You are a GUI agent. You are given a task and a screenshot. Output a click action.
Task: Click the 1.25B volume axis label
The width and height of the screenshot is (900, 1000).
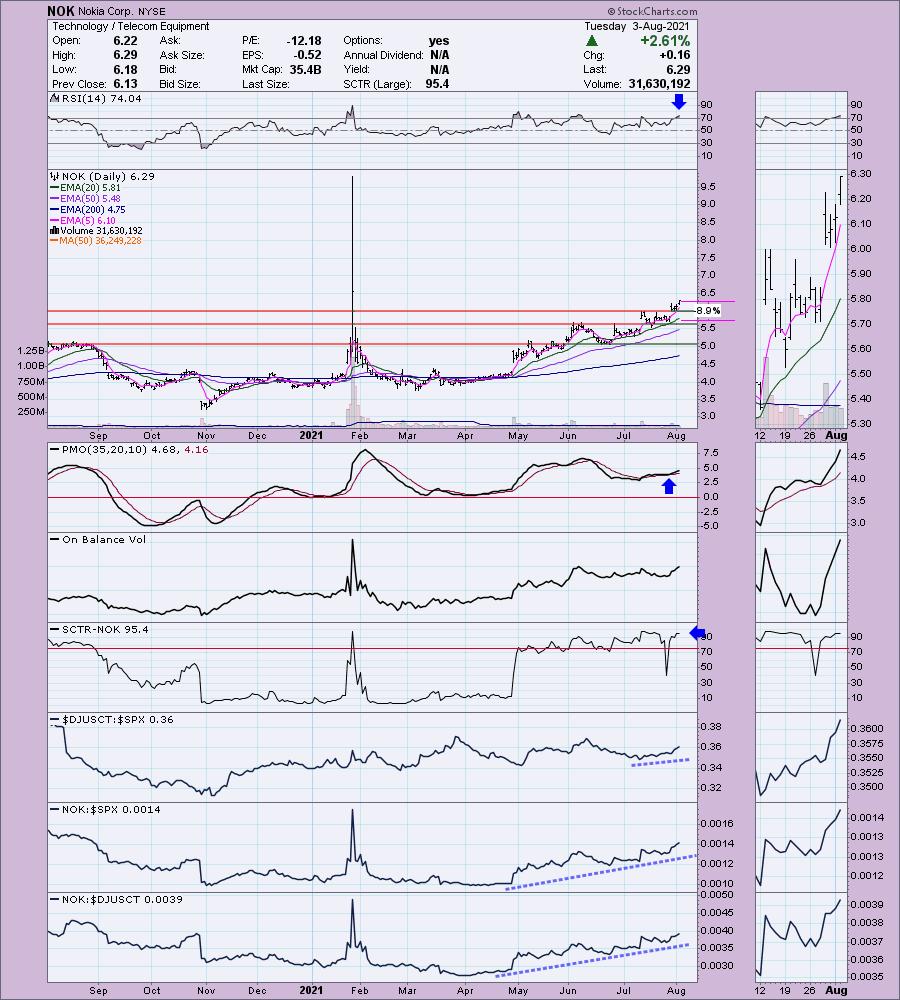click(32, 351)
